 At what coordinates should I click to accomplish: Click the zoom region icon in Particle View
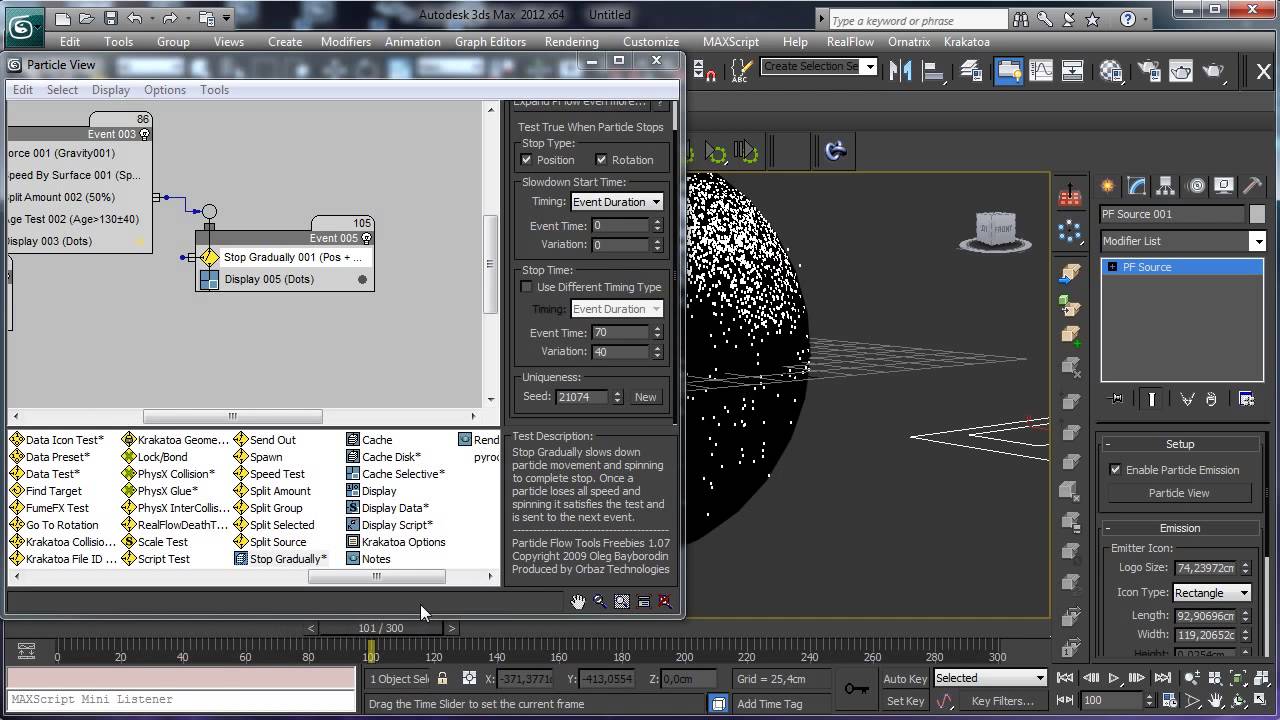click(x=622, y=601)
